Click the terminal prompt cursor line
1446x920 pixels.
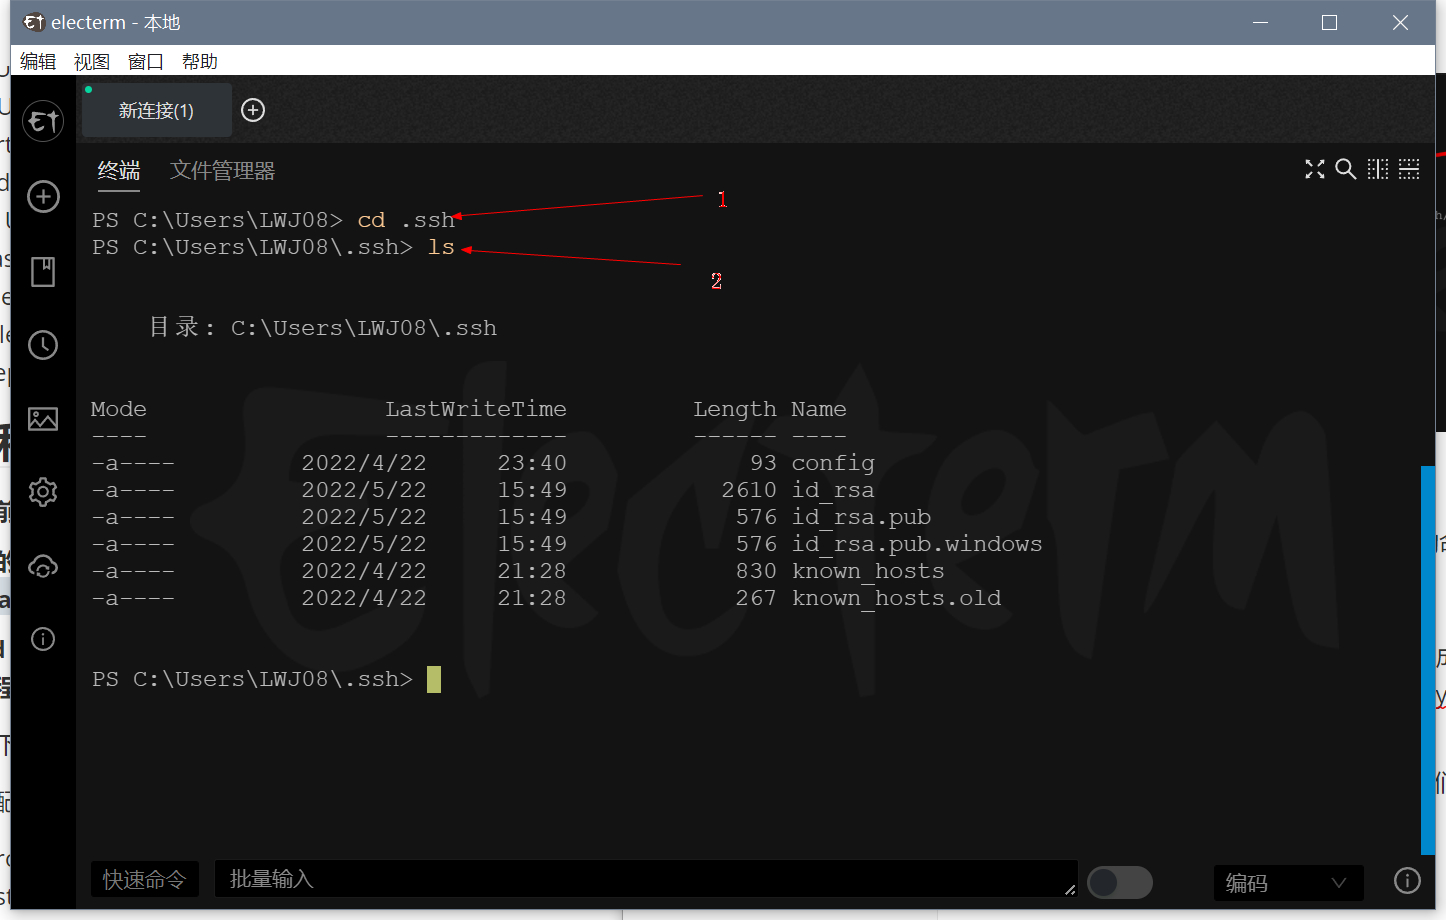tap(267, 679)
